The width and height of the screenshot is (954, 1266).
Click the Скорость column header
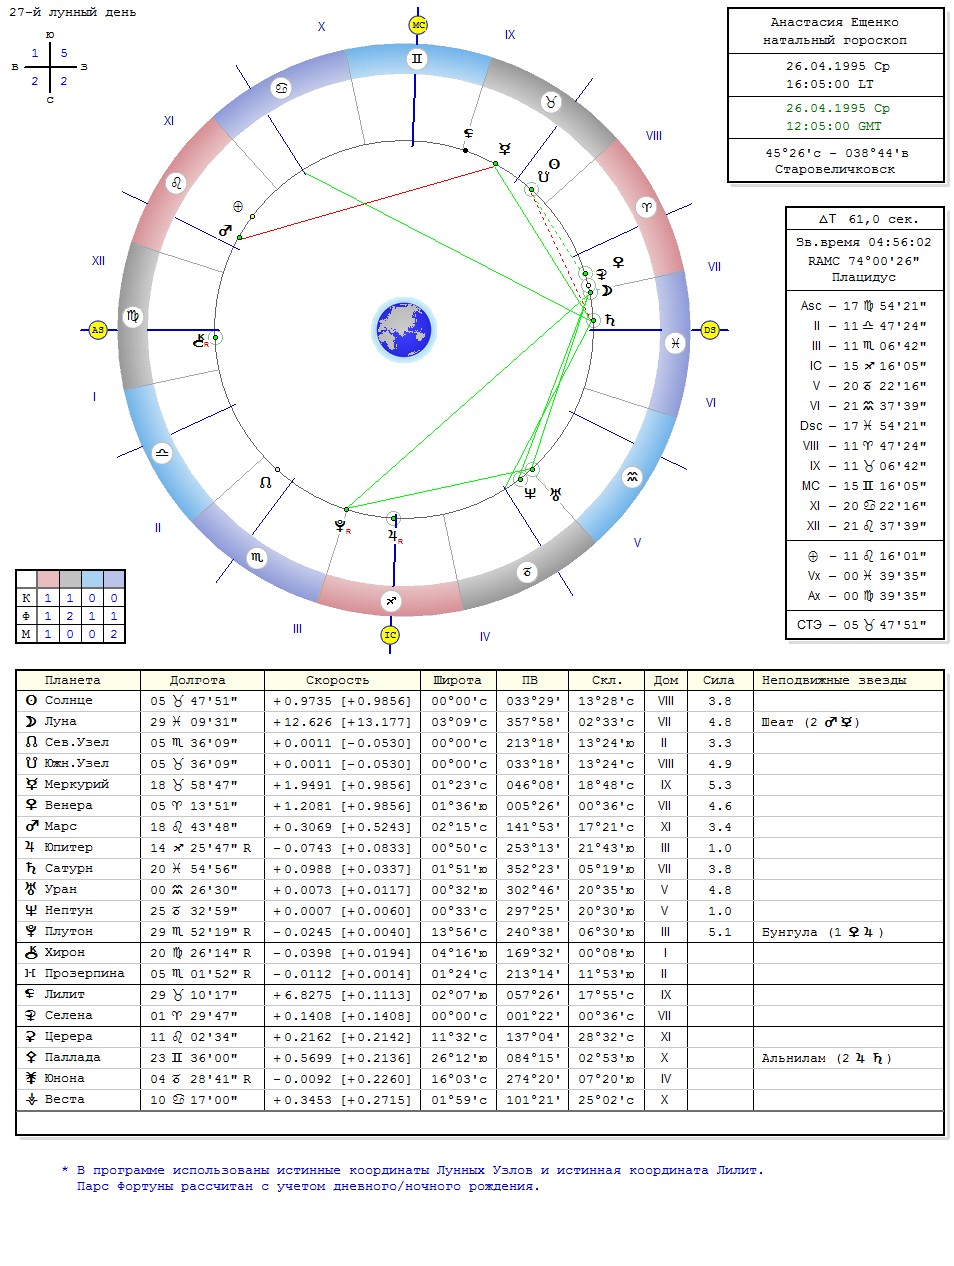(x=338, y=680)
